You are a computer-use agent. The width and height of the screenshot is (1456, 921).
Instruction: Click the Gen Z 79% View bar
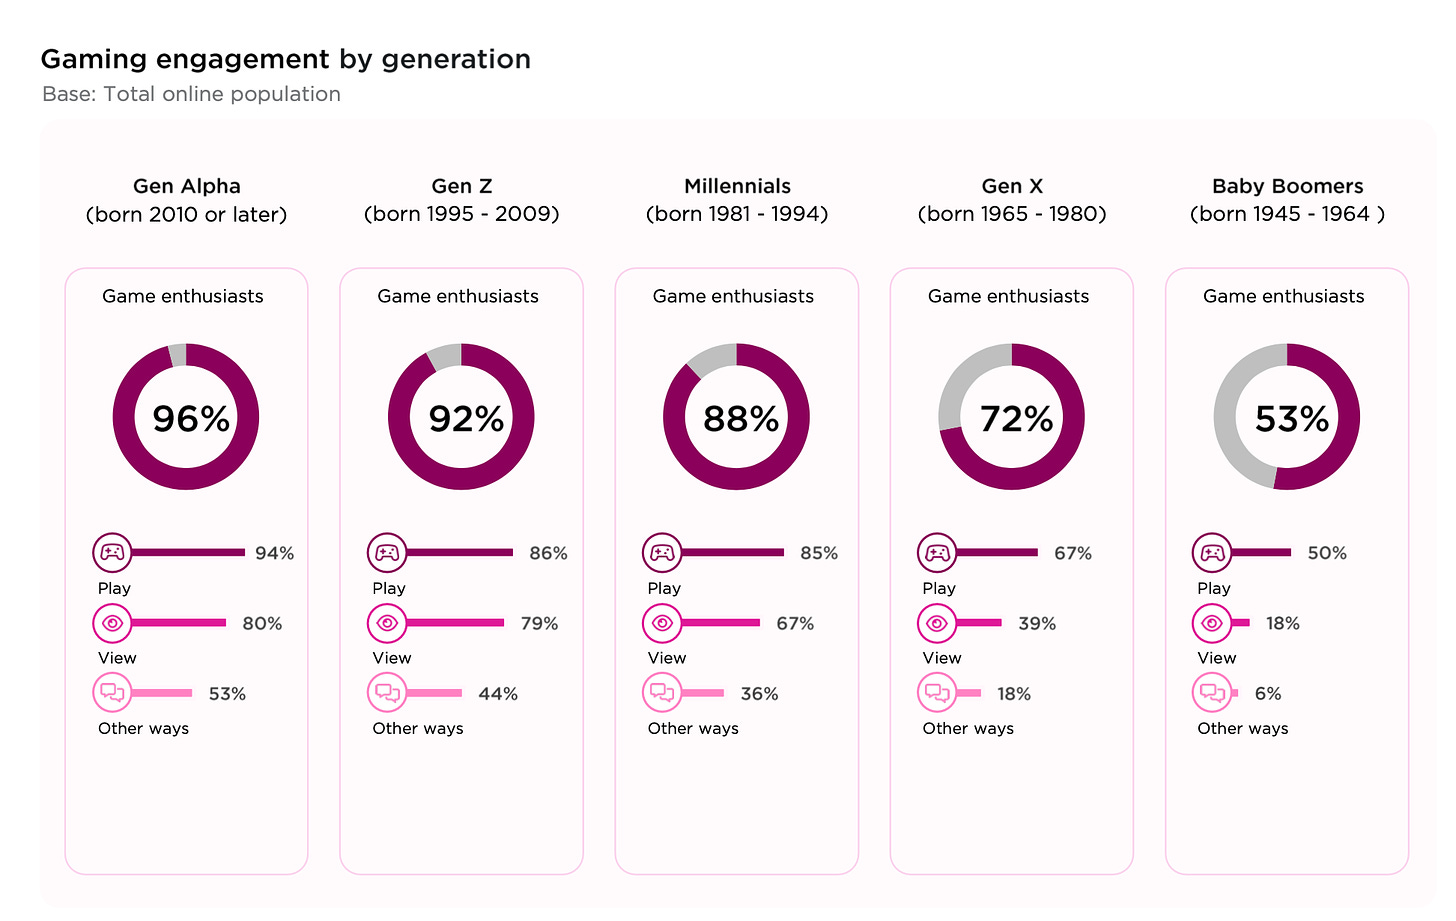pos(455,623)
